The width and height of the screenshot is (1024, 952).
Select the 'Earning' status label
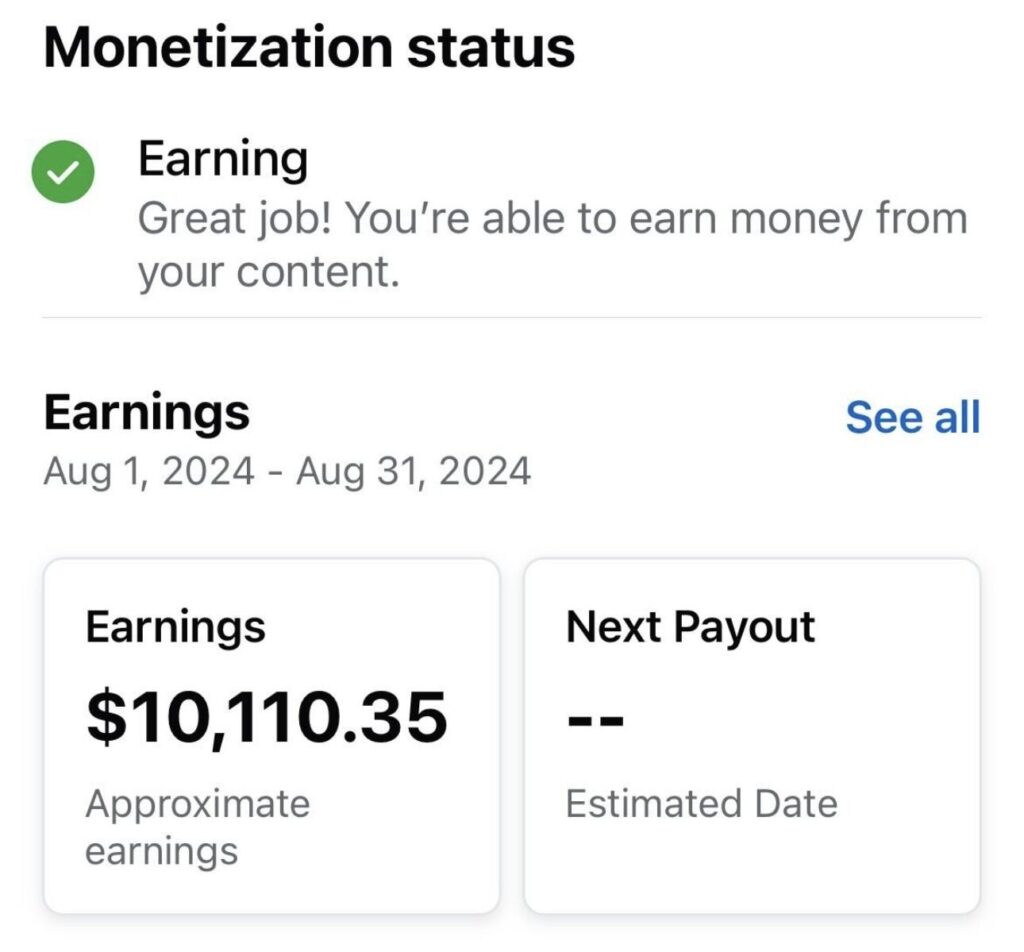[222, 159]
